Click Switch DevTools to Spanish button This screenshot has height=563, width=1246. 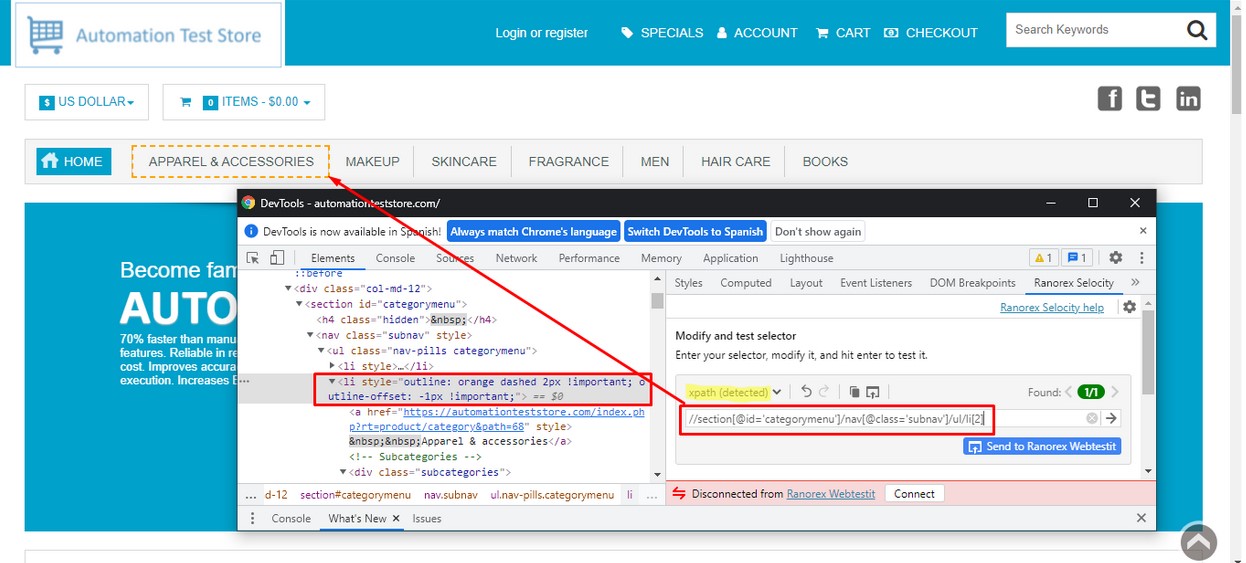tap(695, 231)
